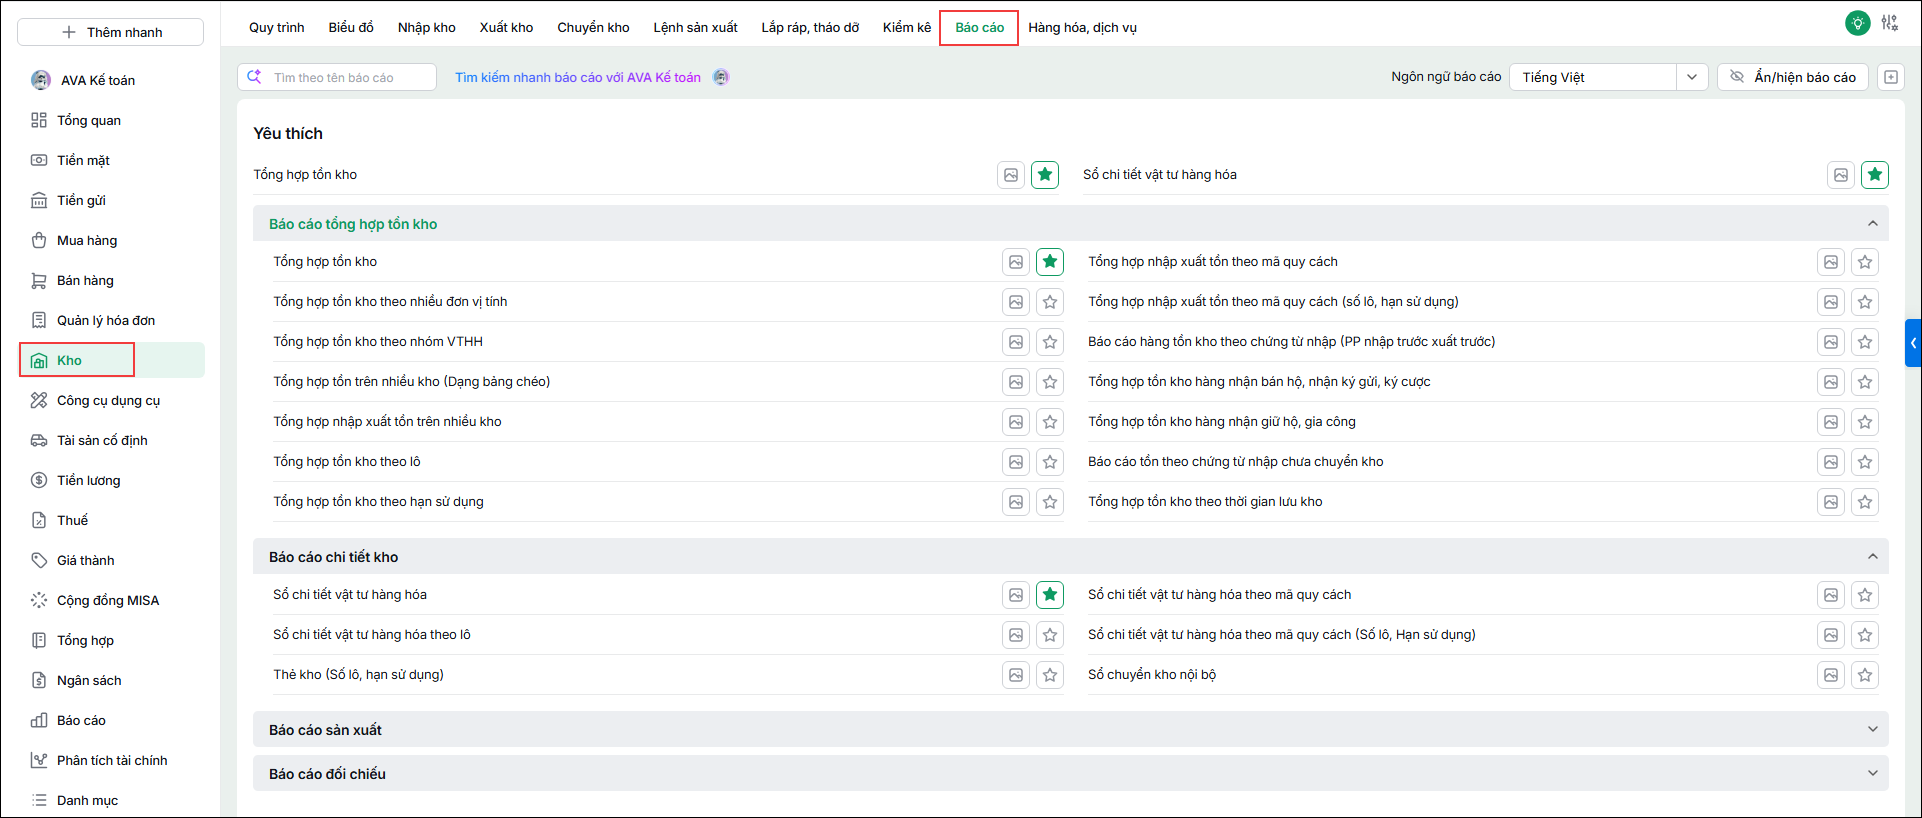Collapse the Báo cáo chi tiết kho section
The height and width of the screenshot is (818, 1922).
1873,557
